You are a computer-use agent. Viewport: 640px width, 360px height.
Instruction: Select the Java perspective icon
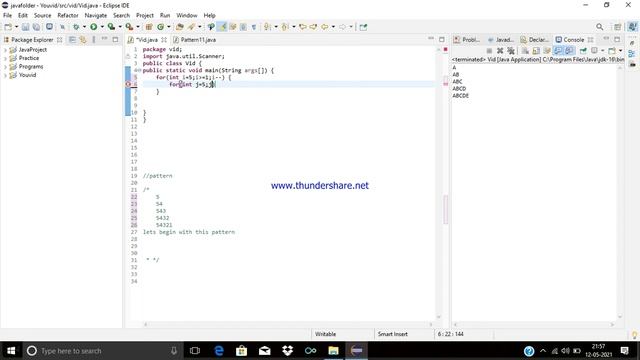click(632, 27)
